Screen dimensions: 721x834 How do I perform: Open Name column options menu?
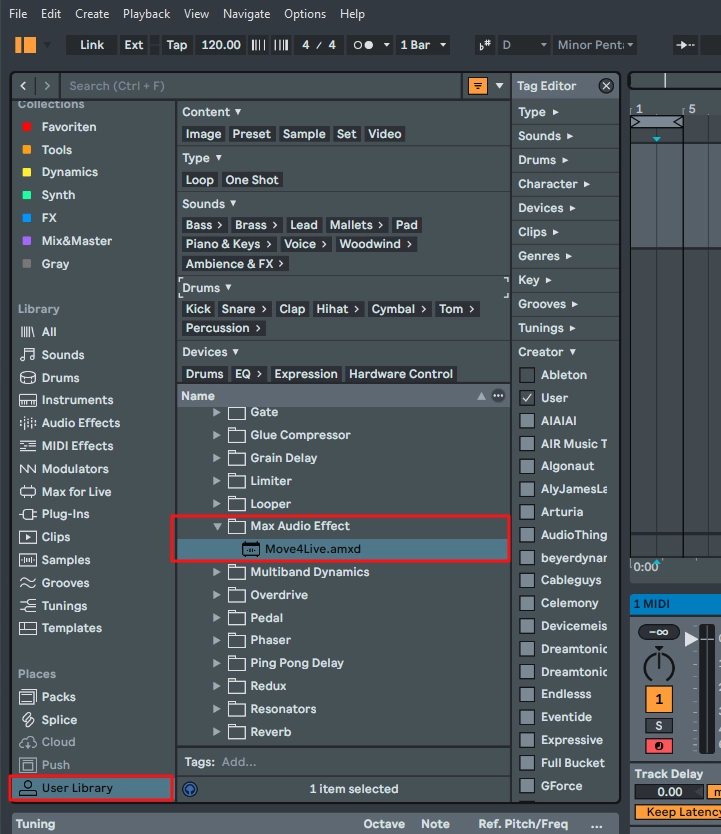coord(498,395)
